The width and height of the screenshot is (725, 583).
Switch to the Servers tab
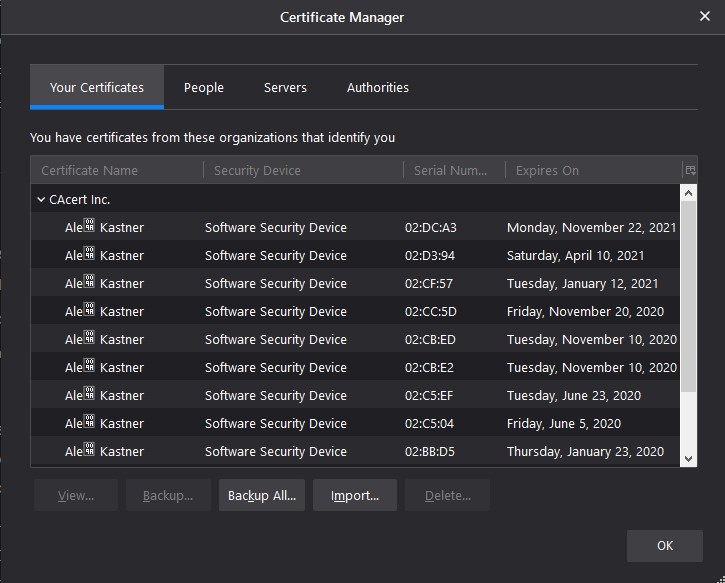coord(285,88)
